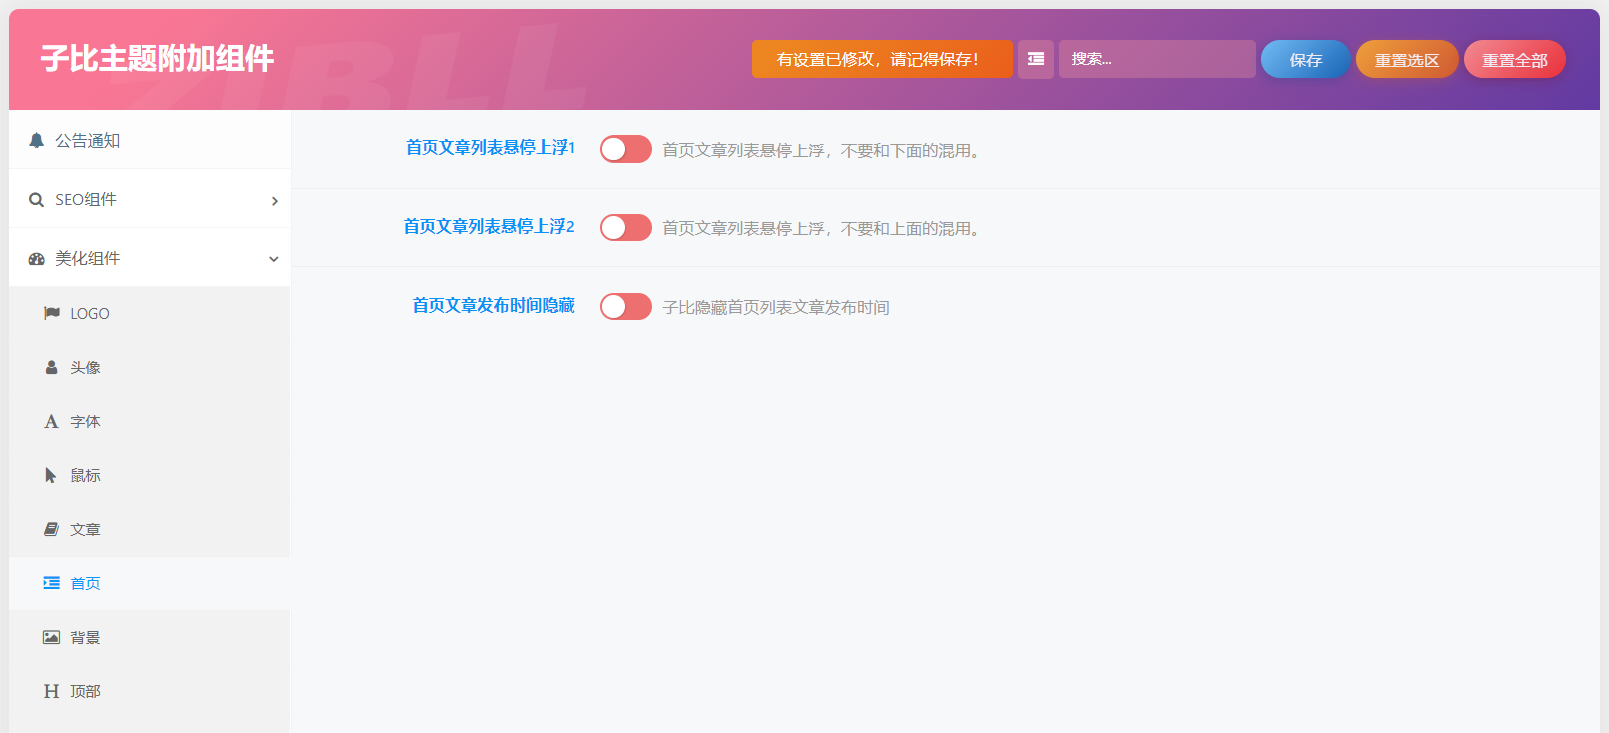This screenshot has width=1609, height=733.
Task: Toggle 首页文章列表悬停上浮1 switch
Action: [626, 149]
